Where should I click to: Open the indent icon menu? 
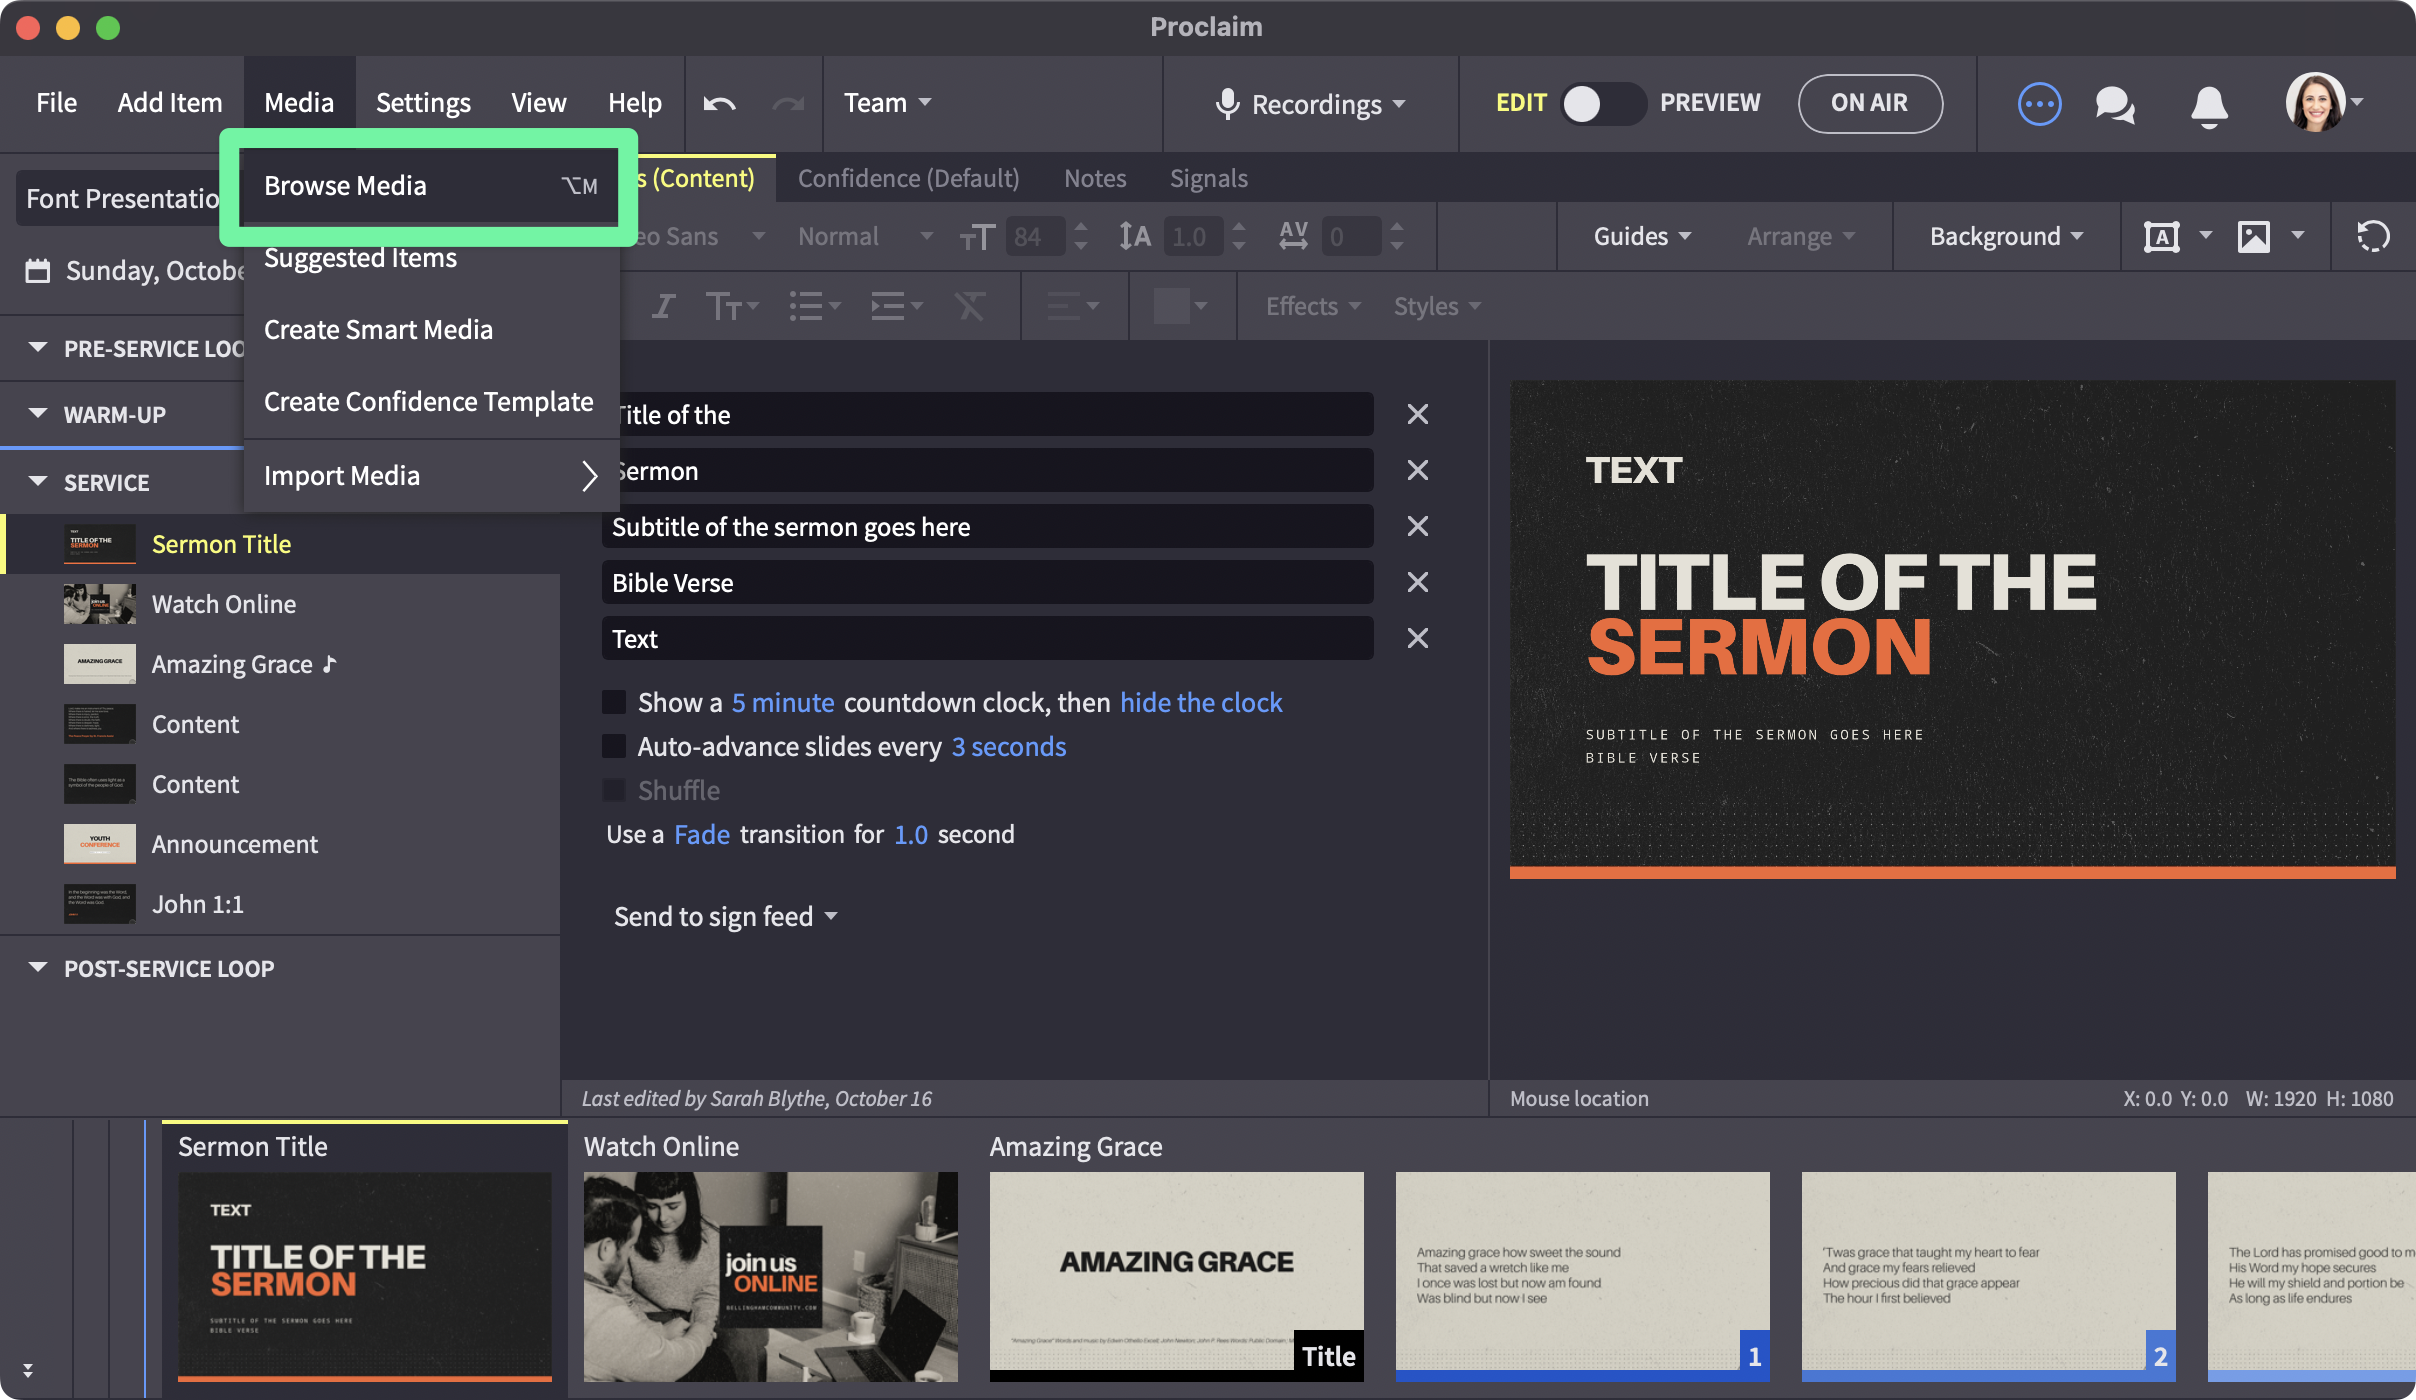tap(896, 306)
